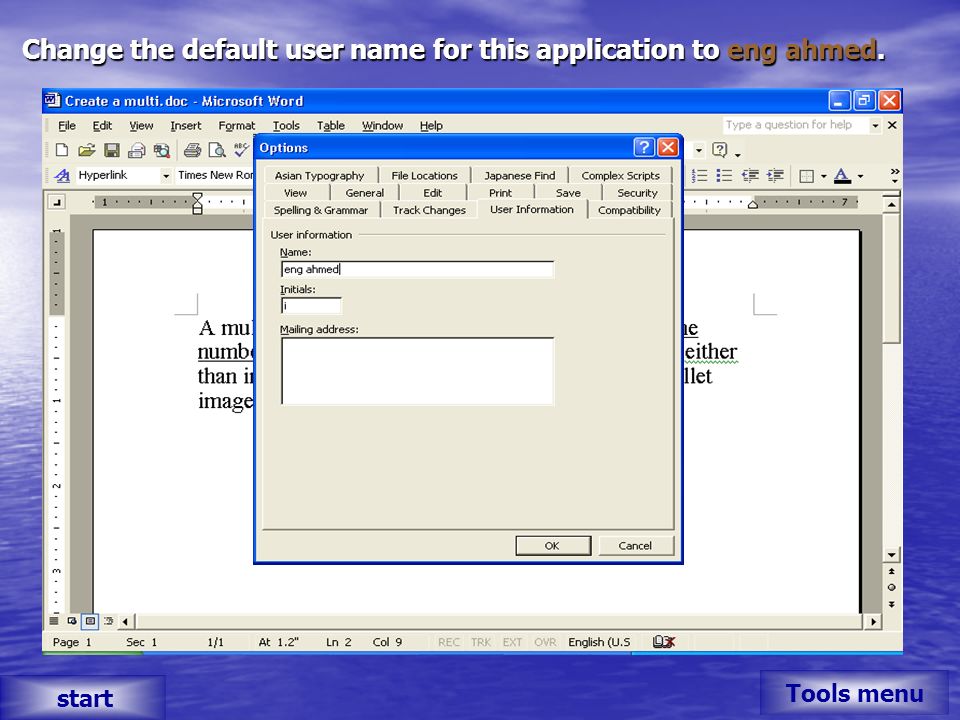Image resolution: width=960 pixels, height=720 pixels.
Task: Click the Next page double arrow
Action: click(891, 604)
